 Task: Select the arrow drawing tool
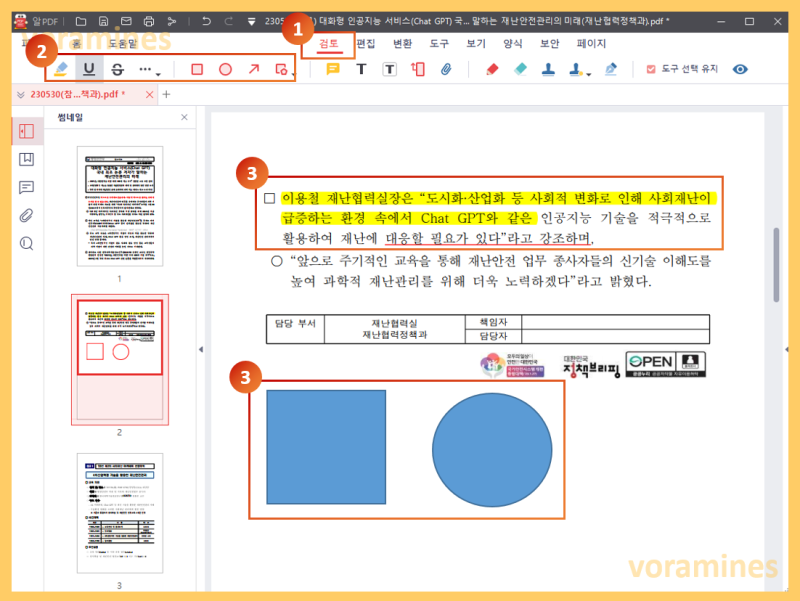coord(254,69)
